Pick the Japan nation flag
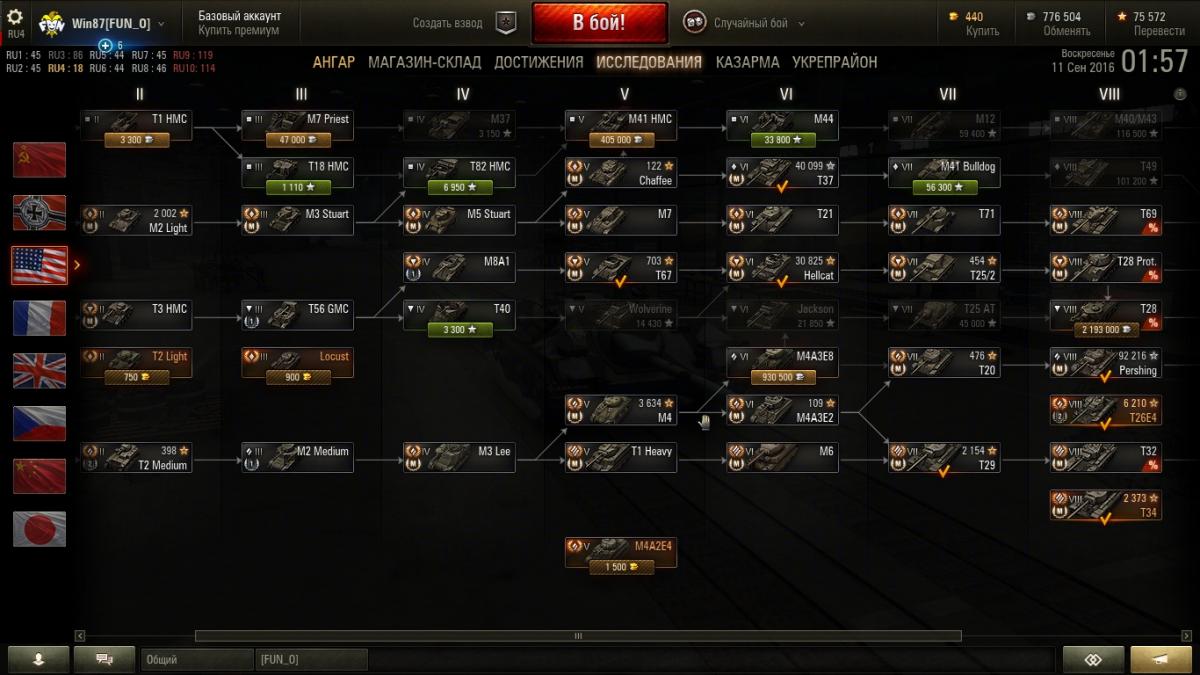1200x675 pixels. [x=39, y=529]
